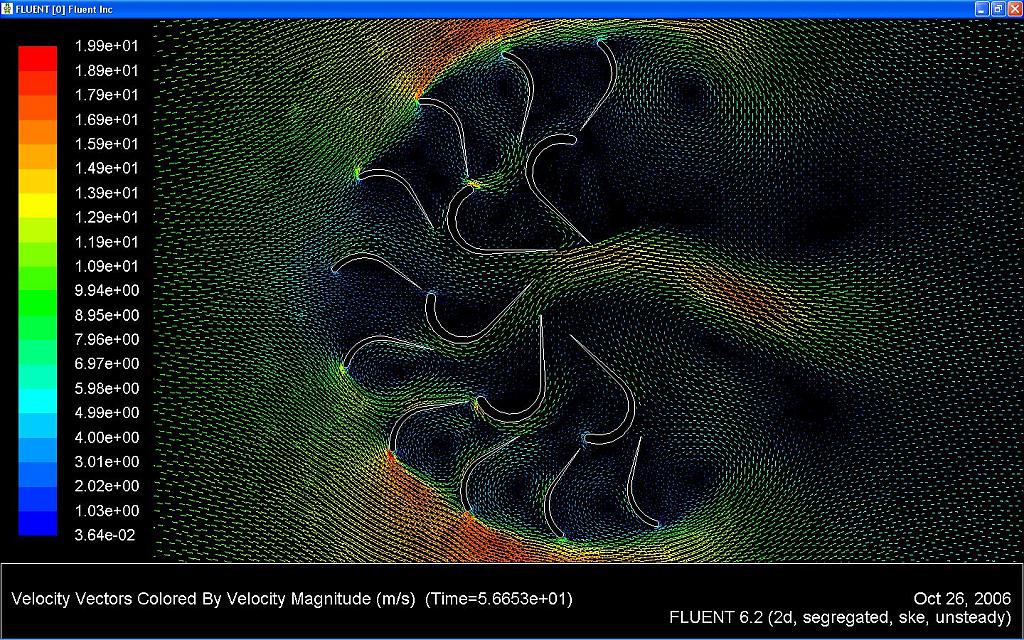Click the 1.19e+01 legend value
1024x640 pixels.
(x=106, y=242)
